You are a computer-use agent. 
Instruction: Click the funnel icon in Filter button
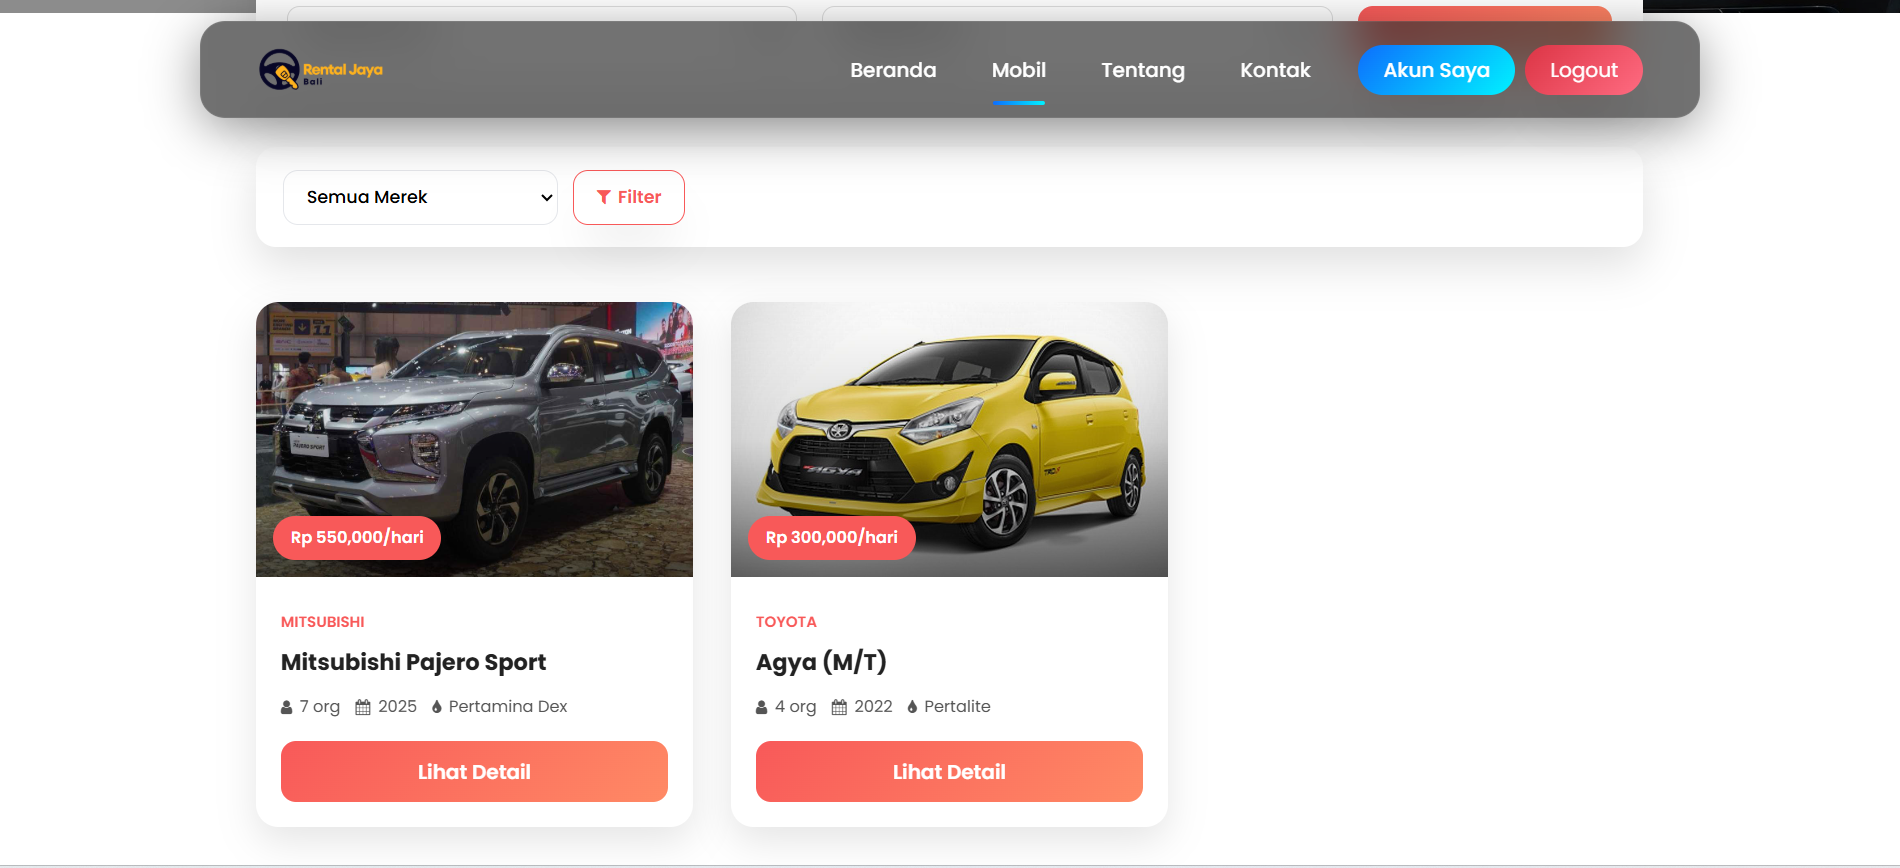click(x=603, y=197)
